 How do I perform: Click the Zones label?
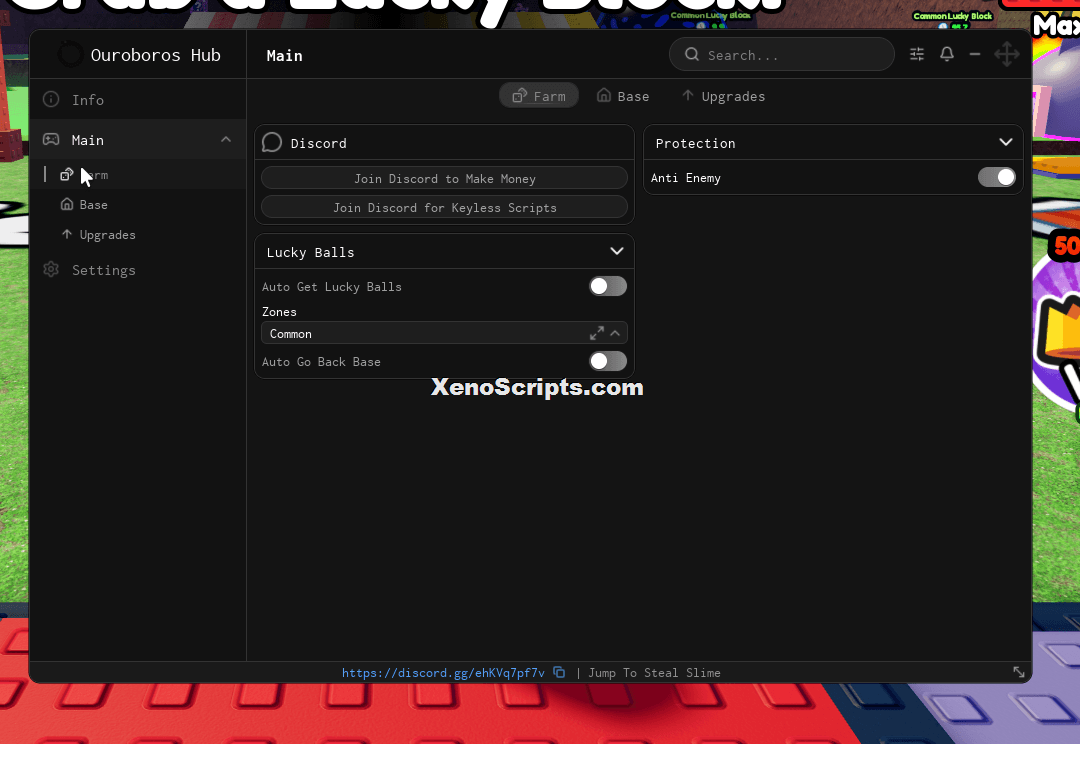[279, 312]
